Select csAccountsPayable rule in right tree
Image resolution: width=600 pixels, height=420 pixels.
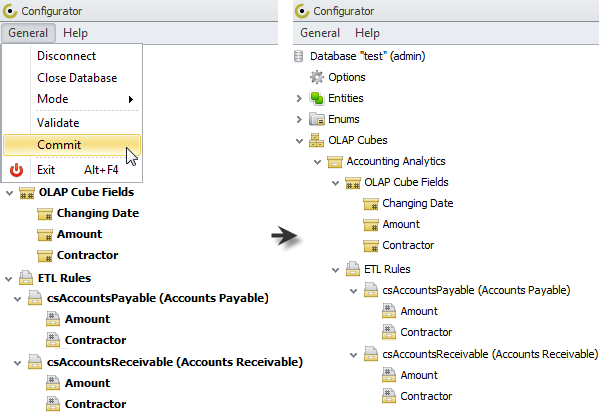[476, 290]
